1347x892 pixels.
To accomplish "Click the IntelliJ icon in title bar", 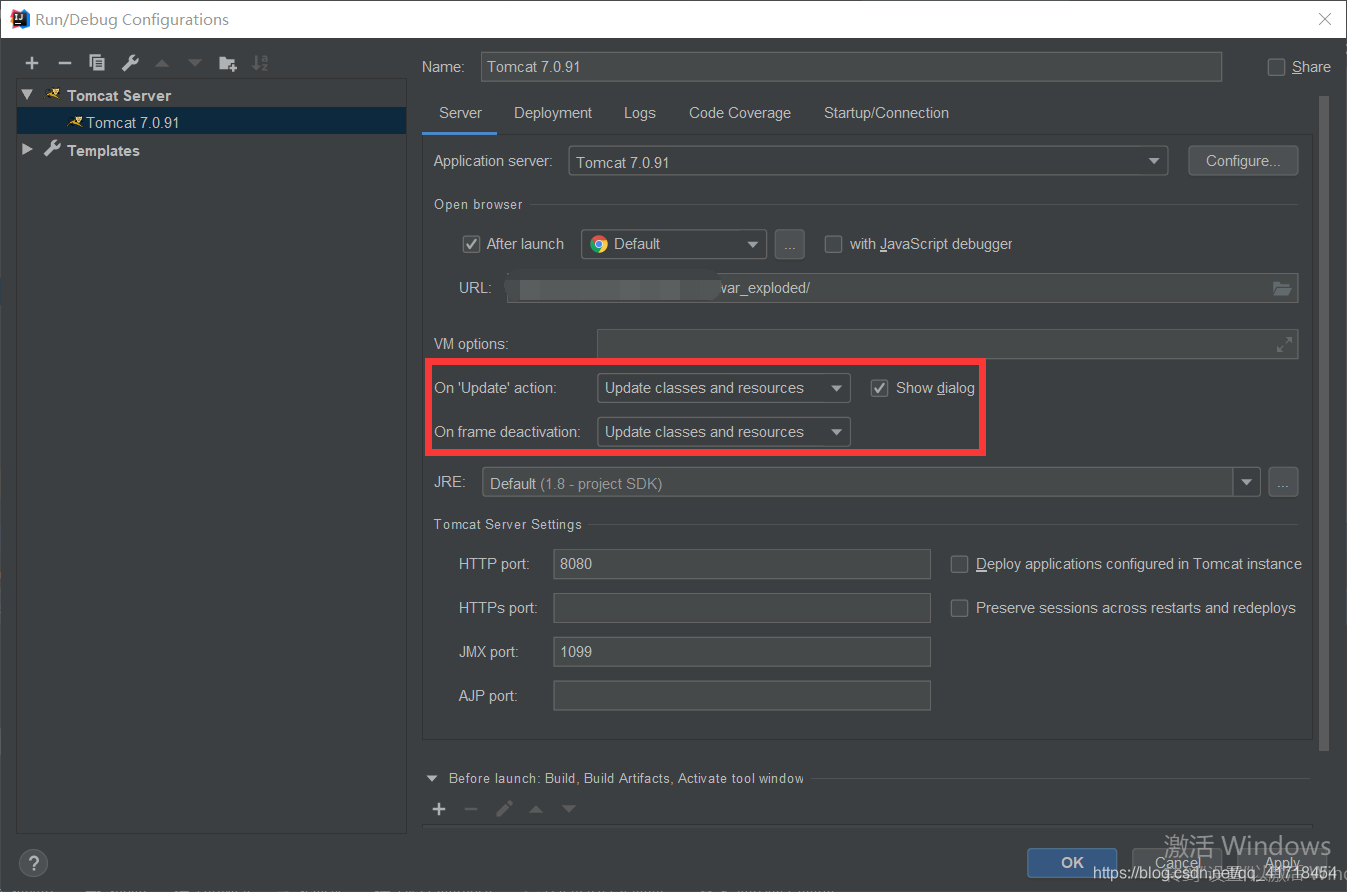I will (19, 19).
